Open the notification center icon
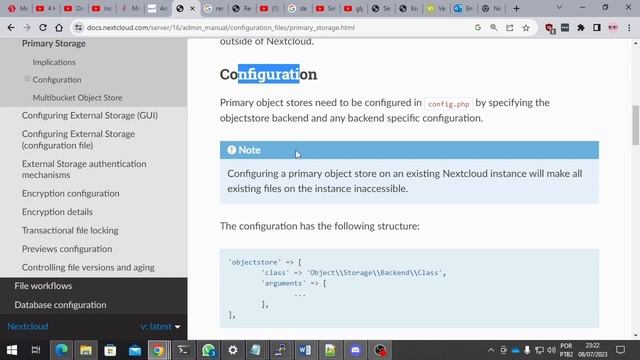 point(620,350)
